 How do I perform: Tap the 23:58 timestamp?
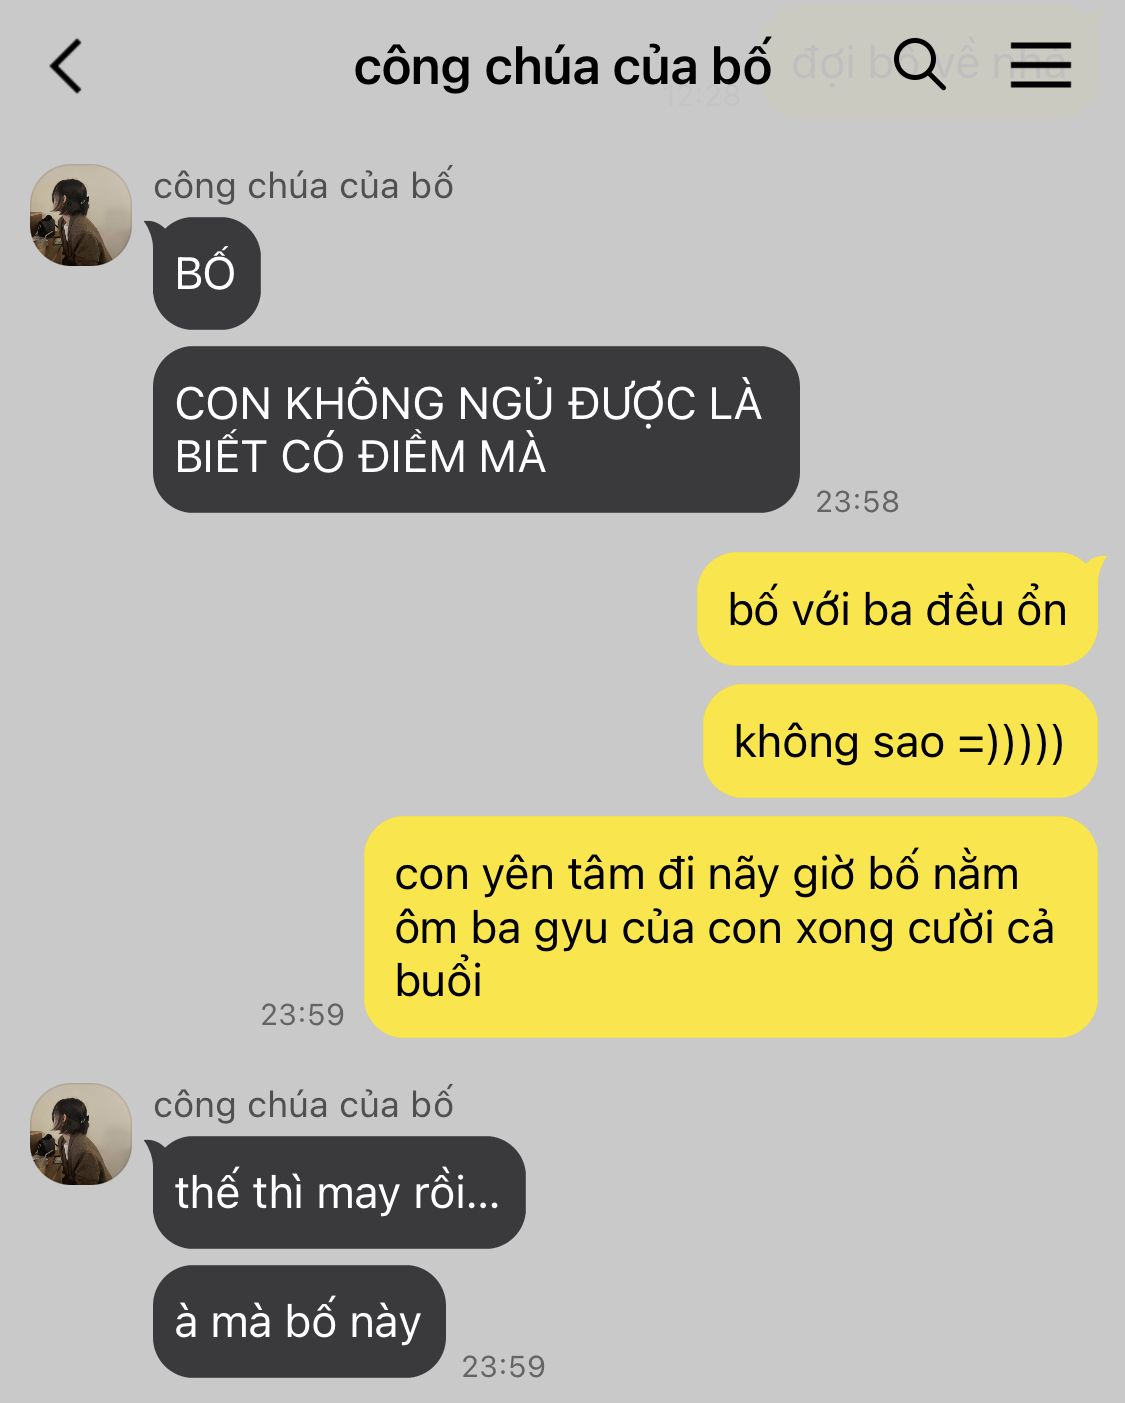(x=857, y=501)
